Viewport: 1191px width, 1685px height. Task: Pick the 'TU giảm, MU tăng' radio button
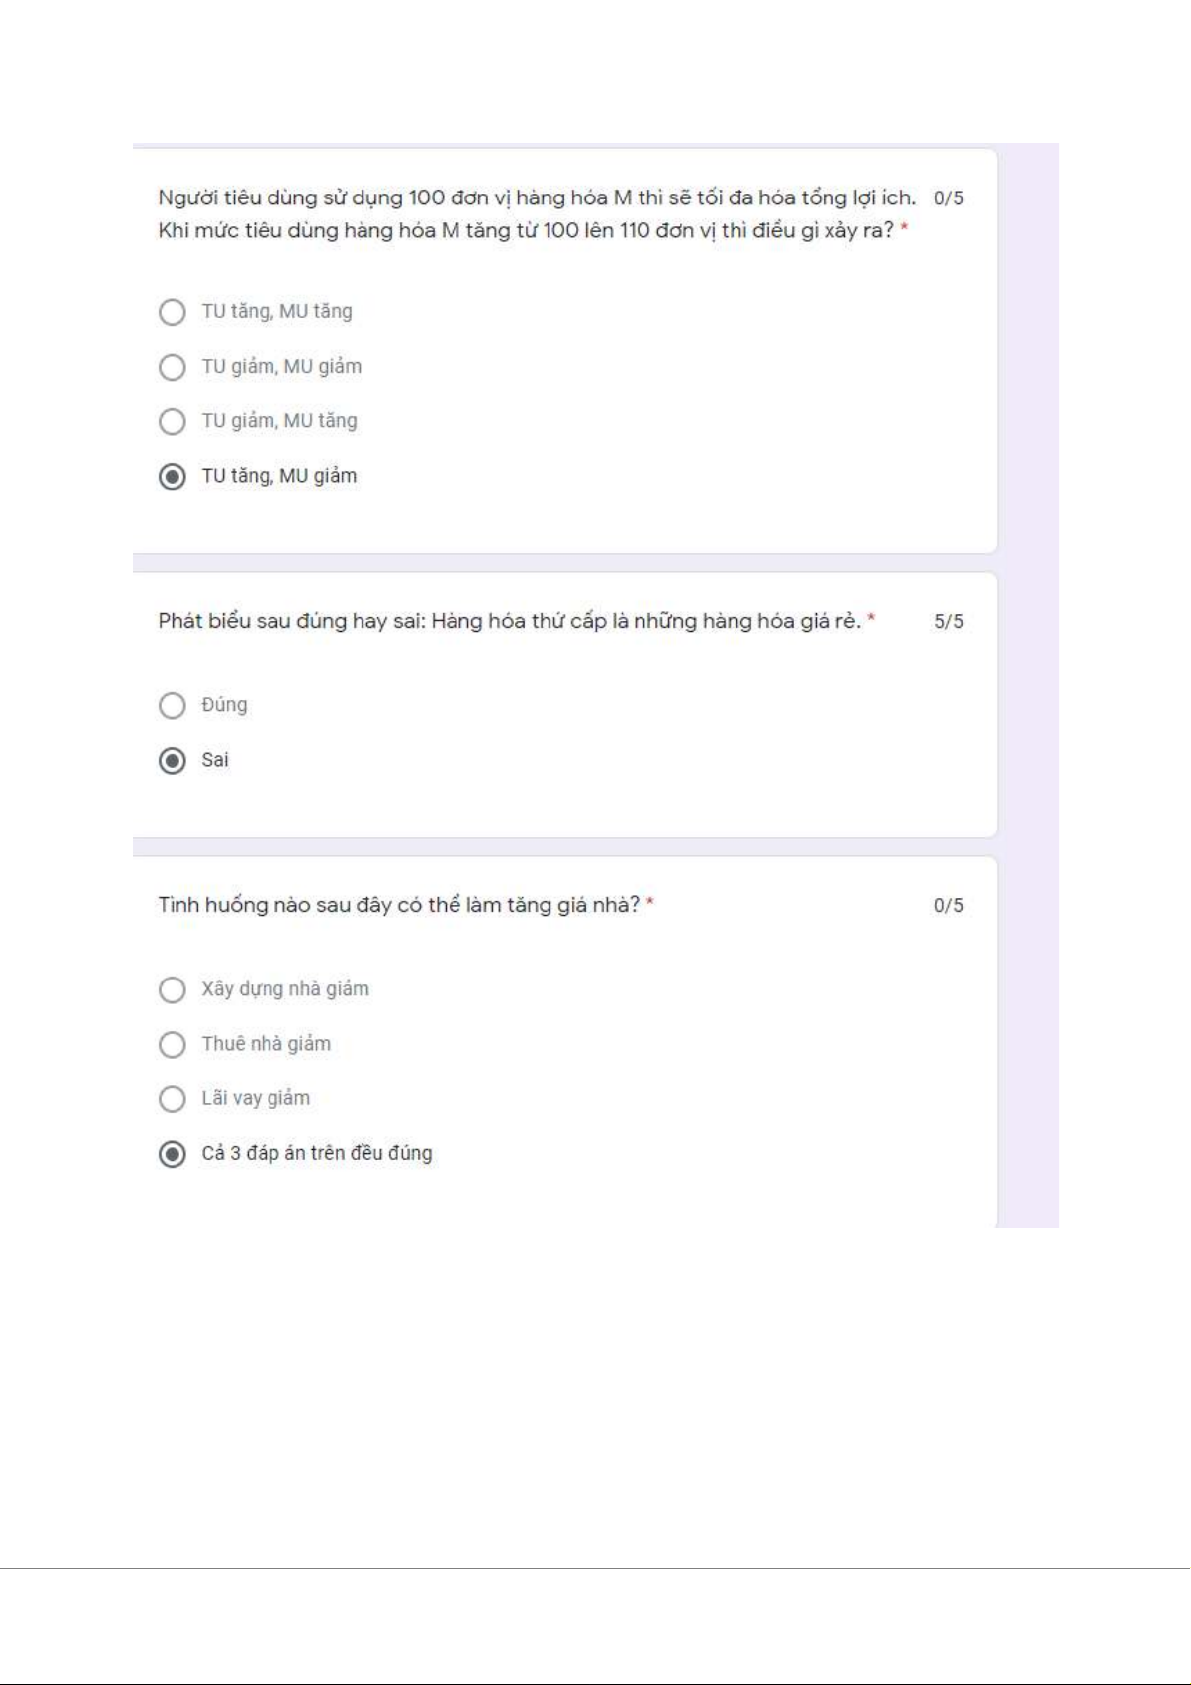click(x=172, y=421)
